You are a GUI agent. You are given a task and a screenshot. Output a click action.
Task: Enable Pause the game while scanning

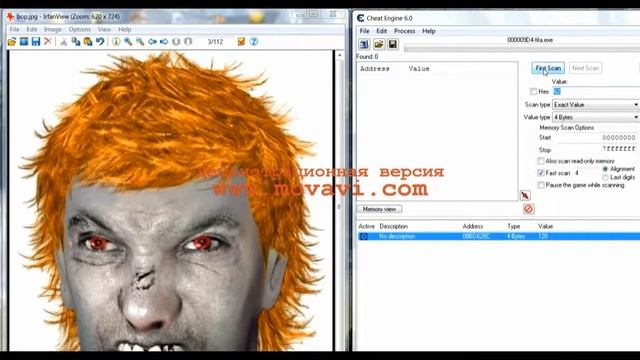(541, 185)
